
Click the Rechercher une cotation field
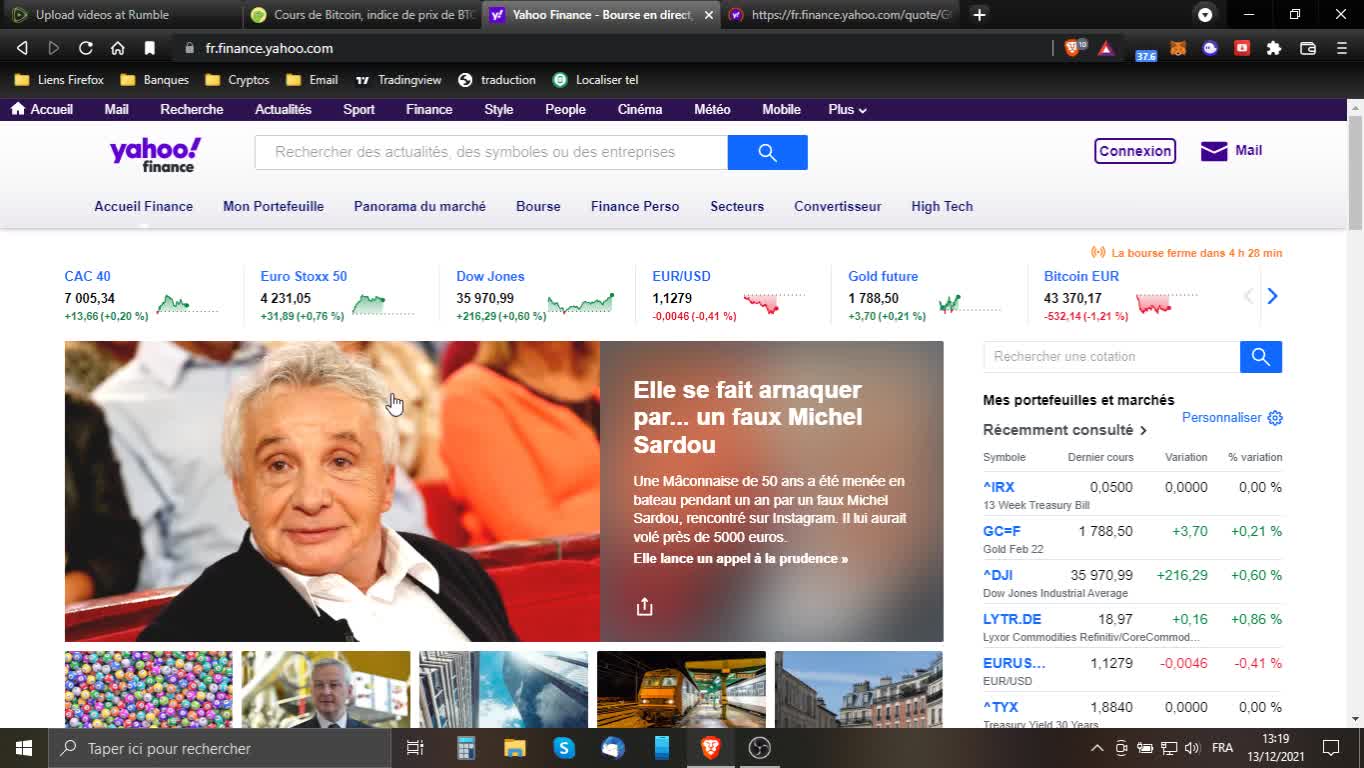1112,357
